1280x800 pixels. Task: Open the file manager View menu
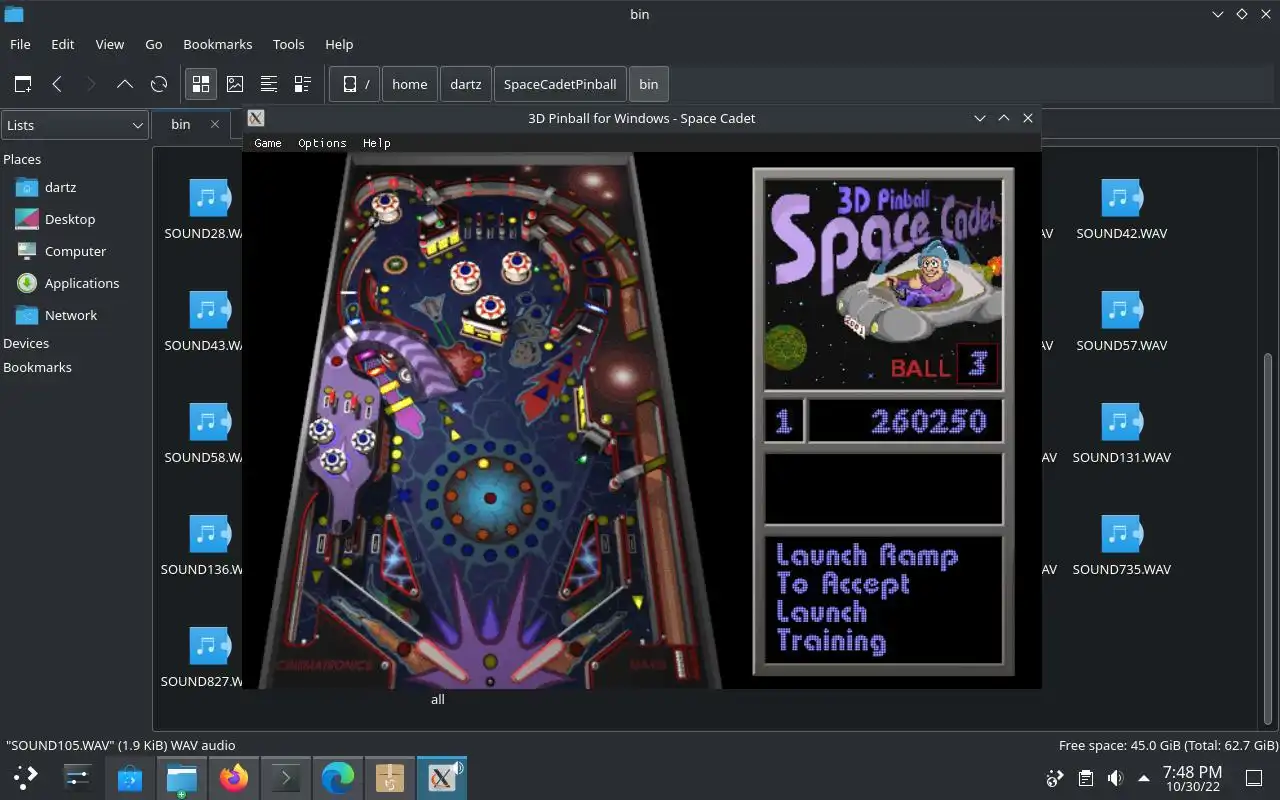[x=109, y=44]
